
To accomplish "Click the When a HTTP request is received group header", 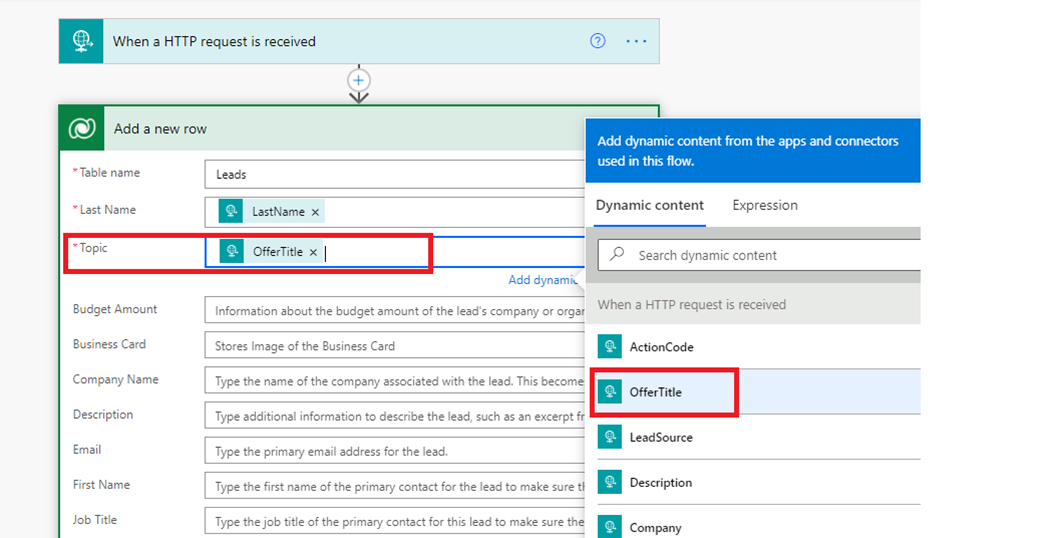I will (x=692, y=304).
